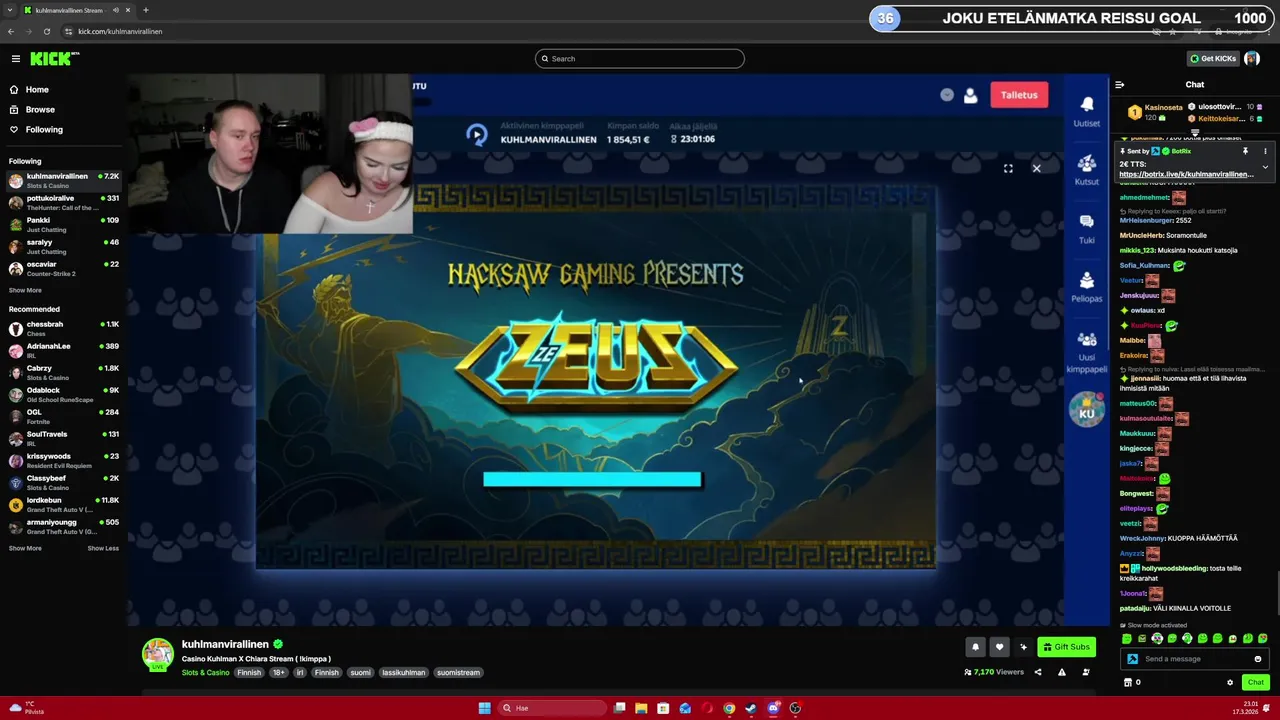The image size is (1280, 720).
Task: Open account avatar menu in header
Action: 1251,59
